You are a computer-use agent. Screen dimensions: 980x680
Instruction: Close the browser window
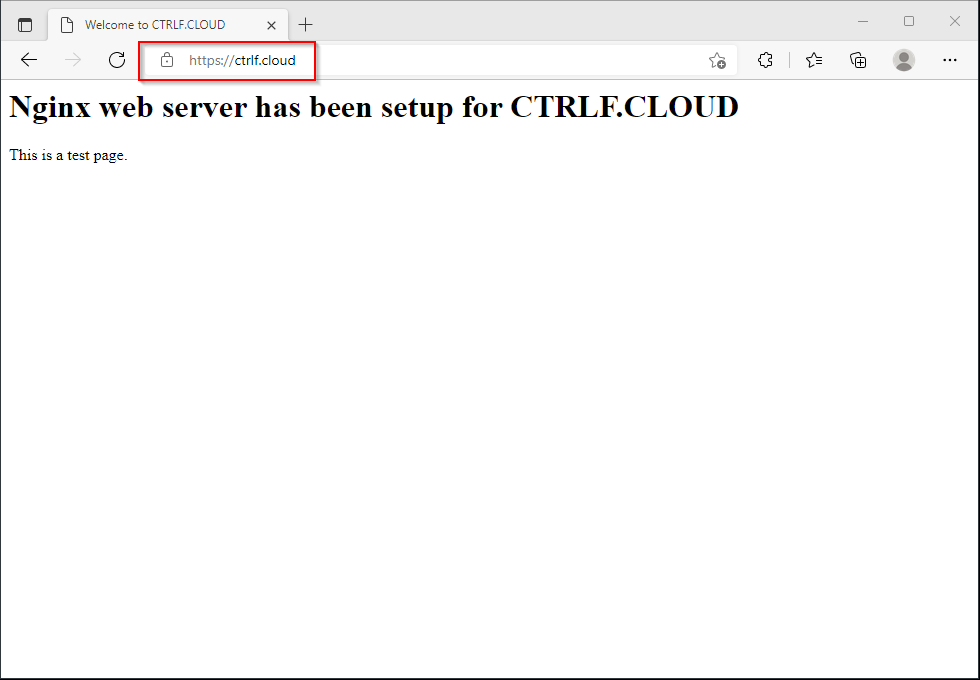[x=954, y=21]
